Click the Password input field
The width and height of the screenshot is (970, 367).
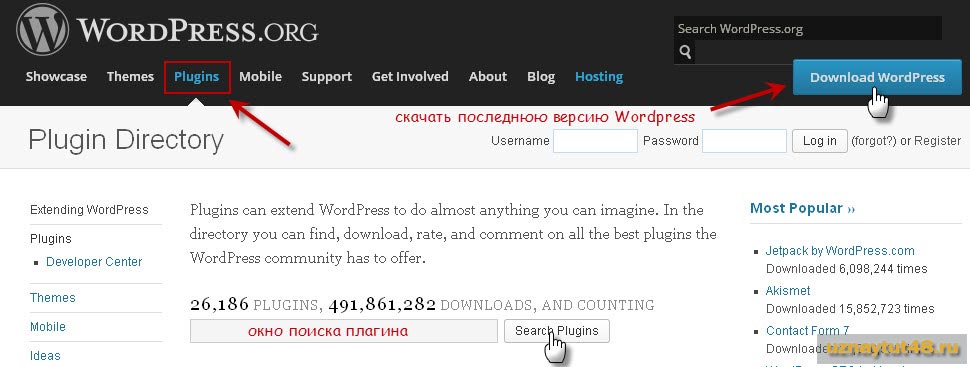click(744, 141)
